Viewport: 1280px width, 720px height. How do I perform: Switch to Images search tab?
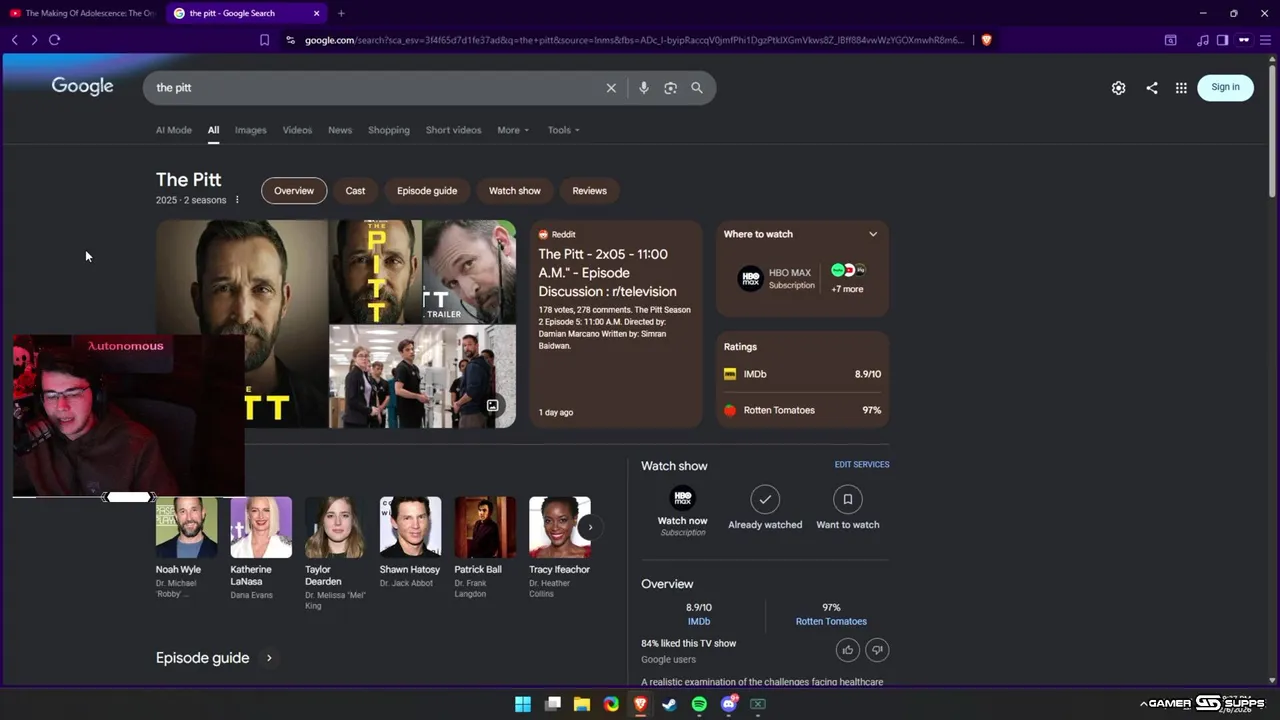(251, 130)
